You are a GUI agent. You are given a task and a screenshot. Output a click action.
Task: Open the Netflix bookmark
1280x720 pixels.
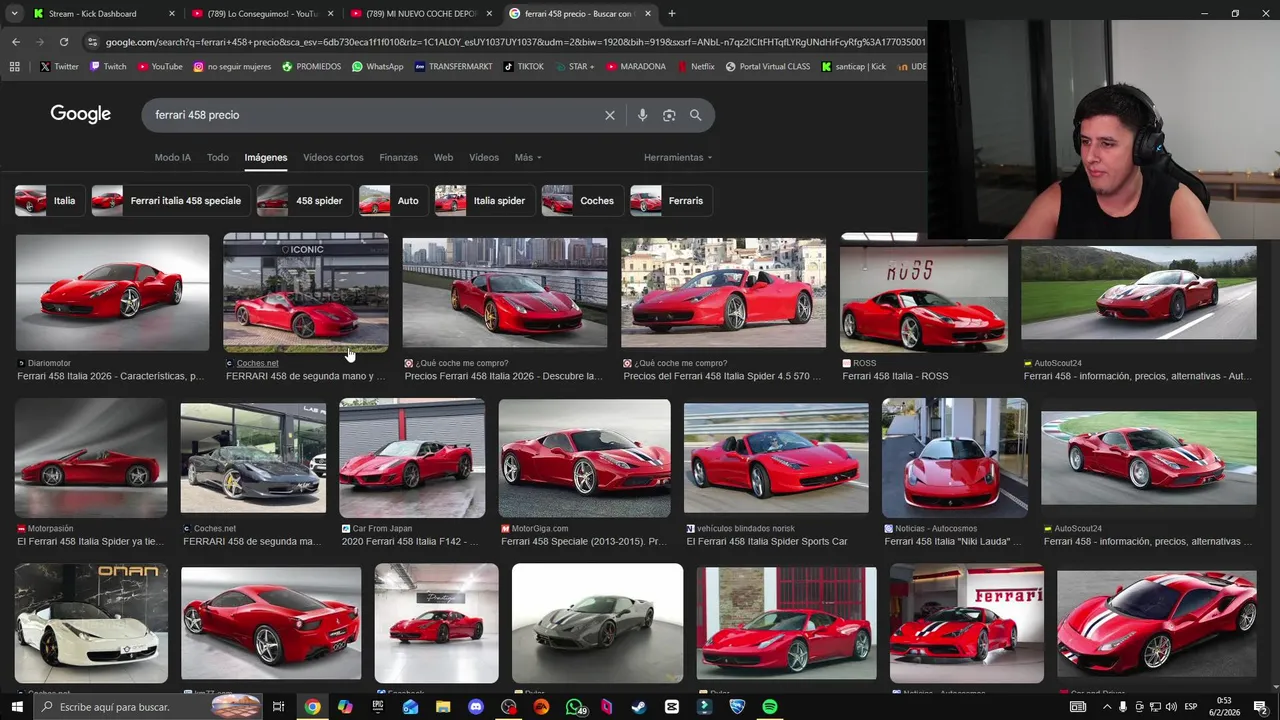click(x=696, y=67)
